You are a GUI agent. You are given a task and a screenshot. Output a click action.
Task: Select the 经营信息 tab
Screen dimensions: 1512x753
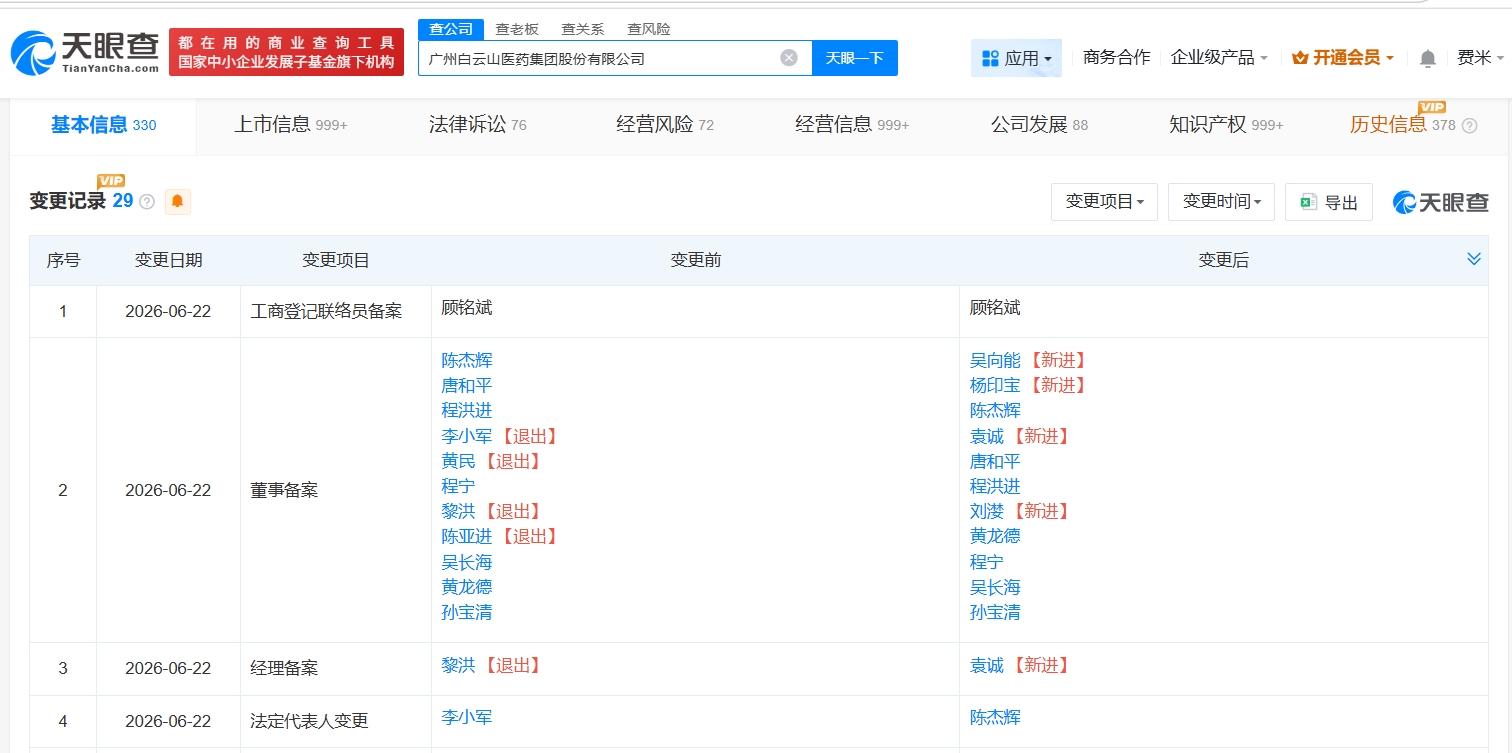tap(852, 125)
